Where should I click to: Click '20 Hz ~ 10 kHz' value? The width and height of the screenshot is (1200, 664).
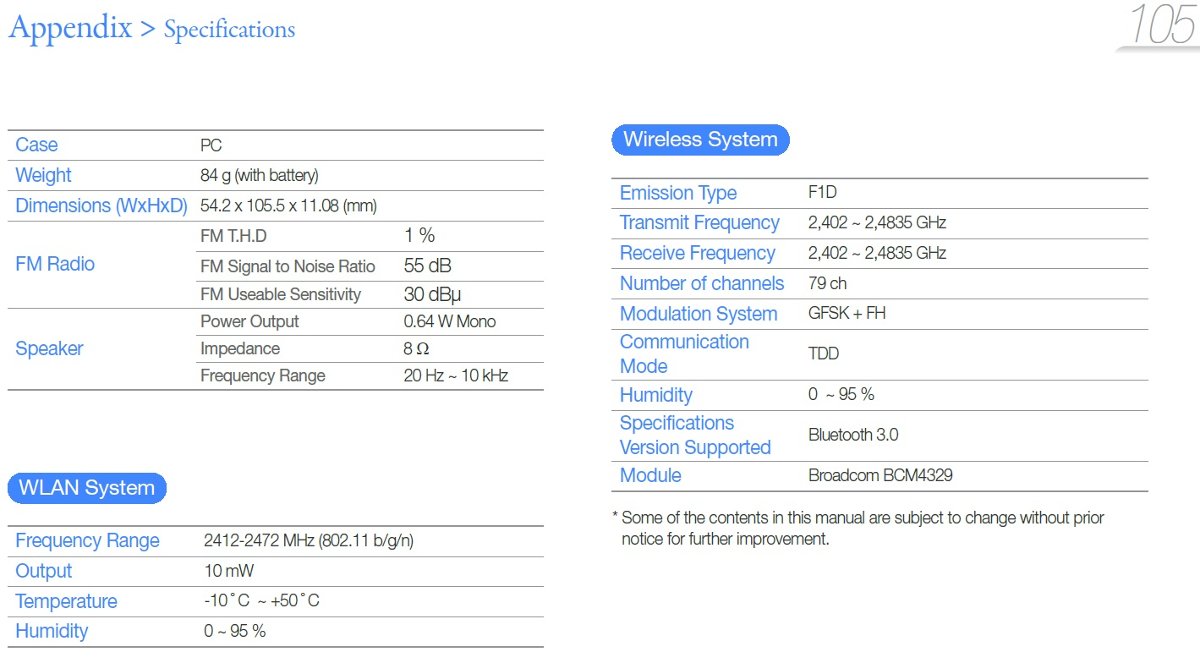click(456, 376)
